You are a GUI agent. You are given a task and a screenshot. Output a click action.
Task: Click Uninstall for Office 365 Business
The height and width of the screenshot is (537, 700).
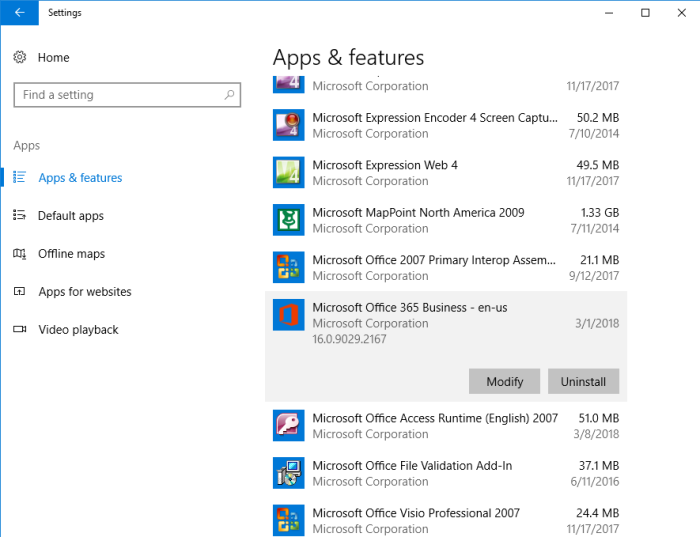click(x=583, y=381)
